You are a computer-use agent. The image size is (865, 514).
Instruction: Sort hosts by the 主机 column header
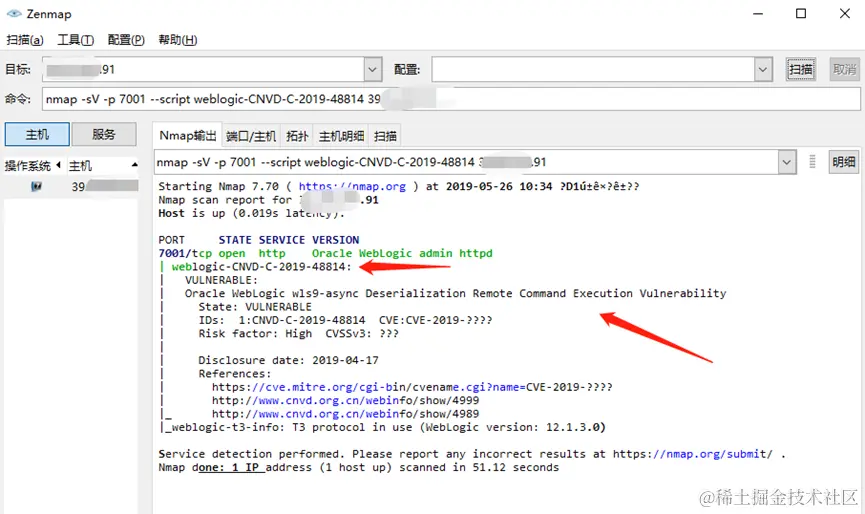(x=103, y=165)
